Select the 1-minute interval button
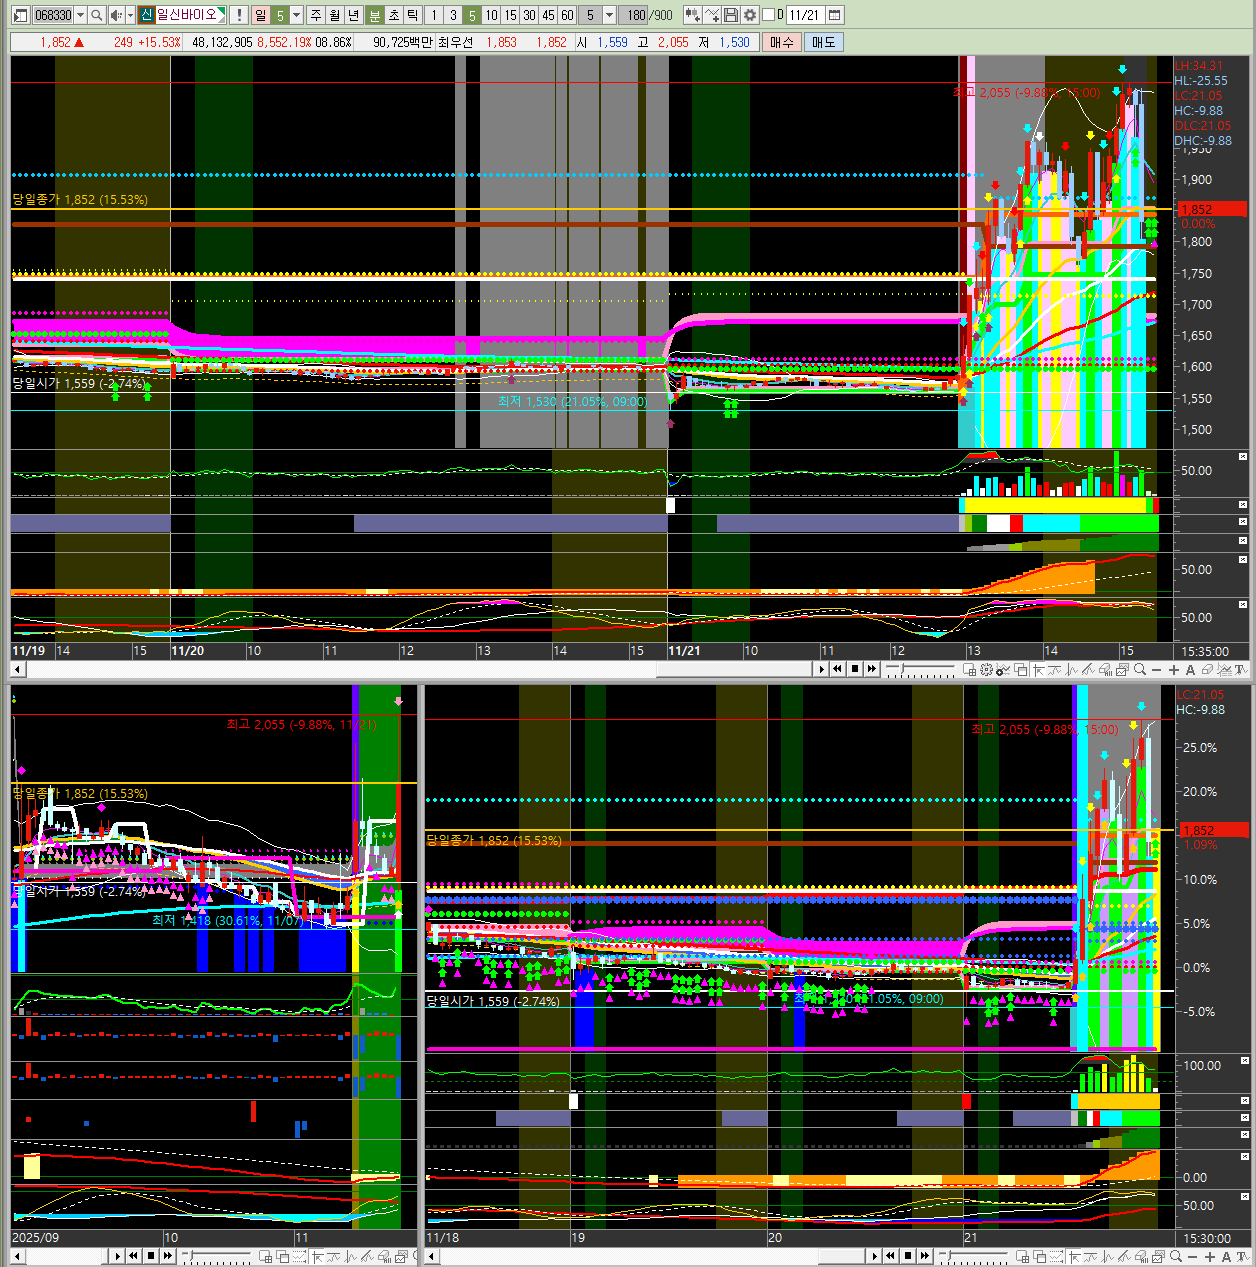The image size is (1256, 1267). (434, 15)
